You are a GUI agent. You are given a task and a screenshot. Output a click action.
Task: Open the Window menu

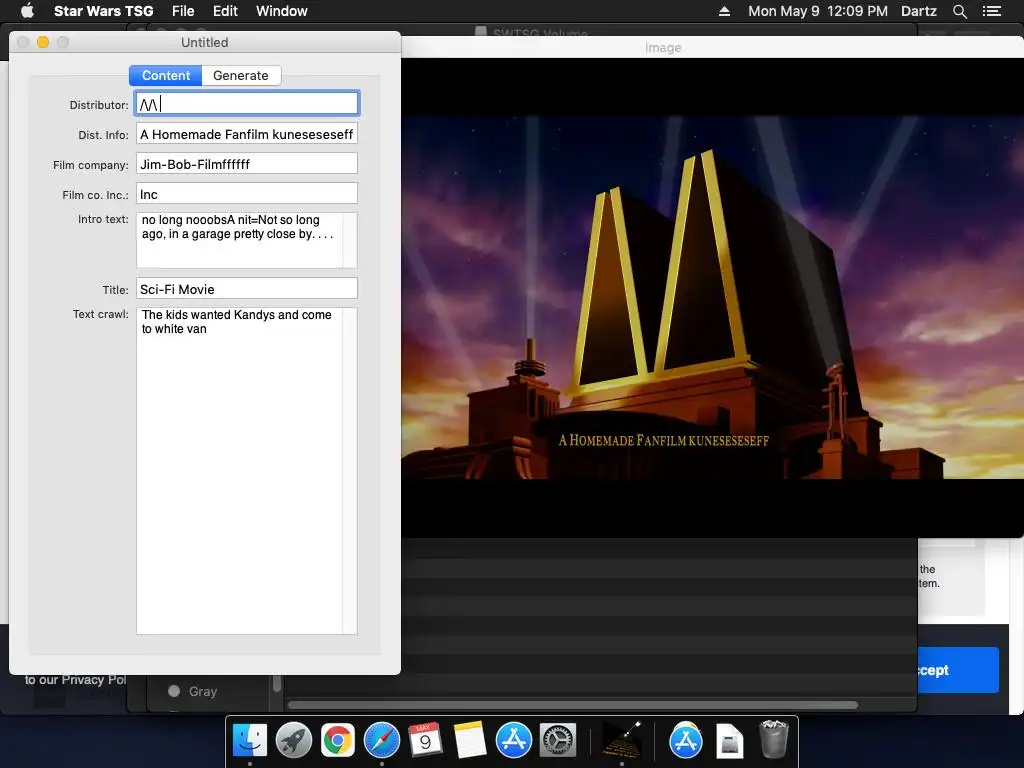click(x=281, y=11)
